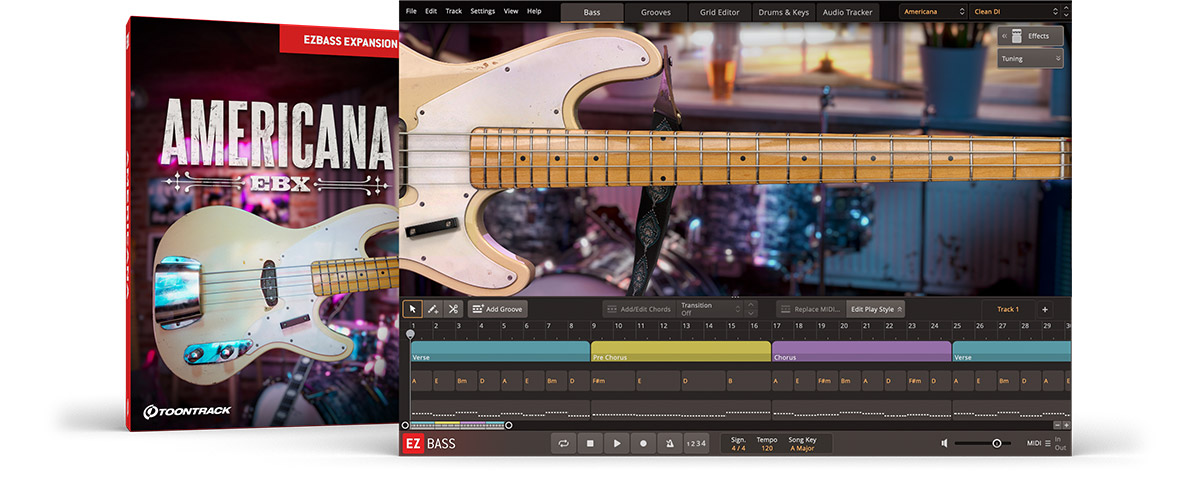1200x488 pixels.
Task: Switch to the Grooves tab
Action: pyautogui.click(x=656, y=12)
